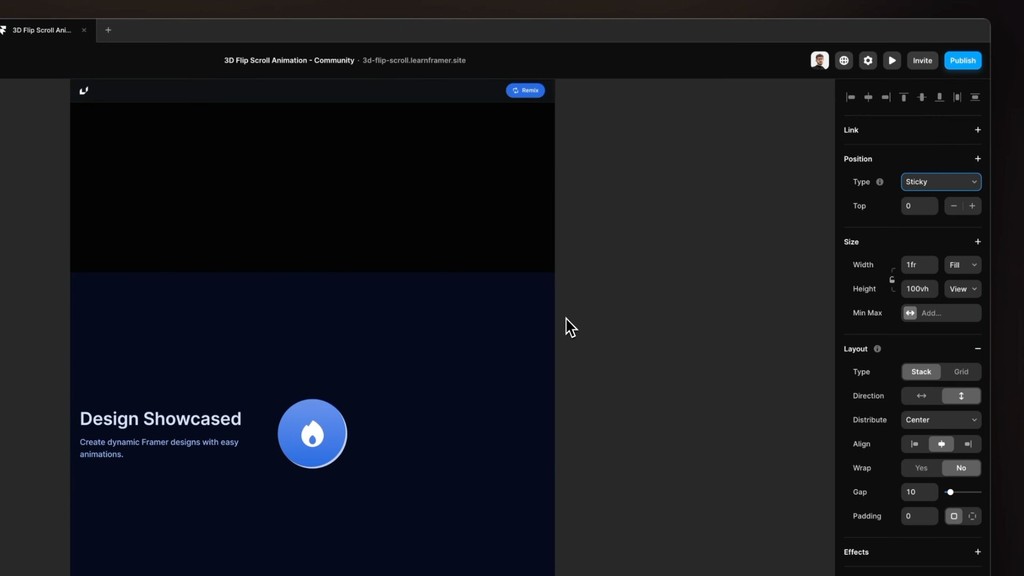Select the align bottom edges icon
Image resolution: width=1024 pixels, height=576 pixels.
tap(940, 97)
